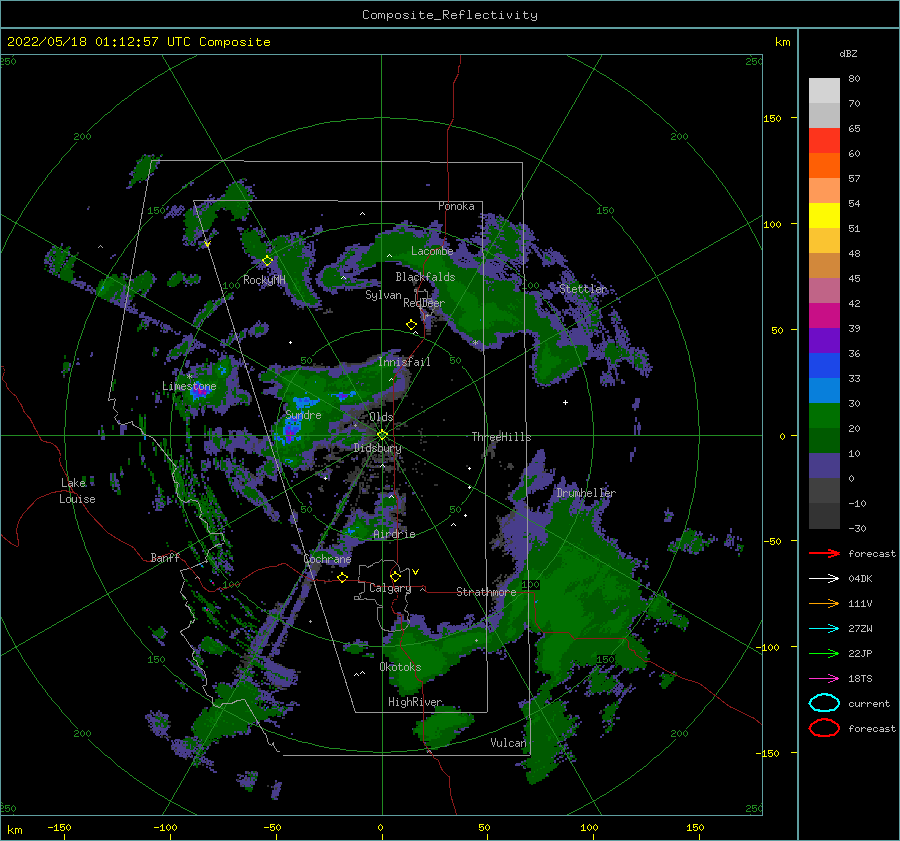Click the Composite_Reflectivity title
This screenshot has height=841, width=900.
click(450, 15)
